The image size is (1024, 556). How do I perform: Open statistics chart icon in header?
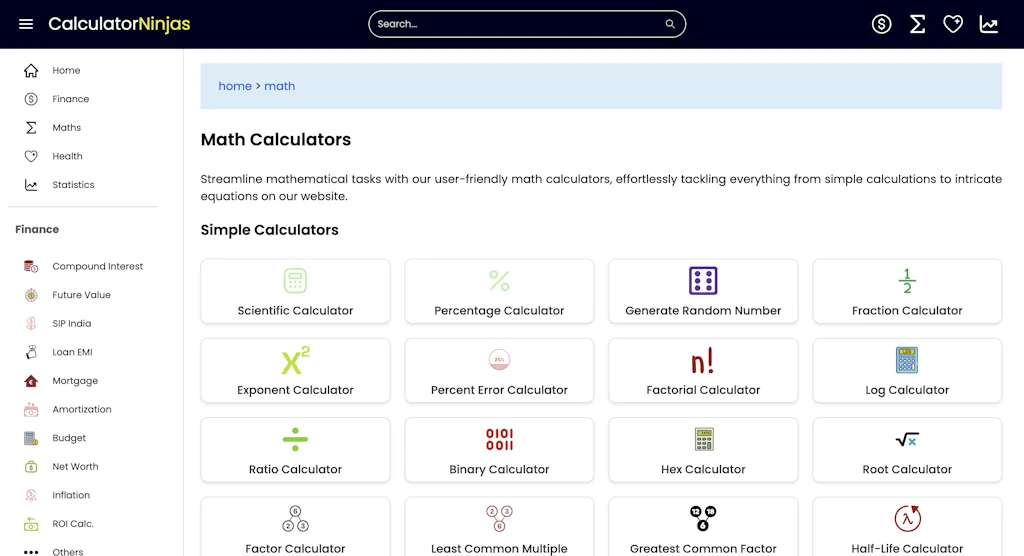(989, 24)
